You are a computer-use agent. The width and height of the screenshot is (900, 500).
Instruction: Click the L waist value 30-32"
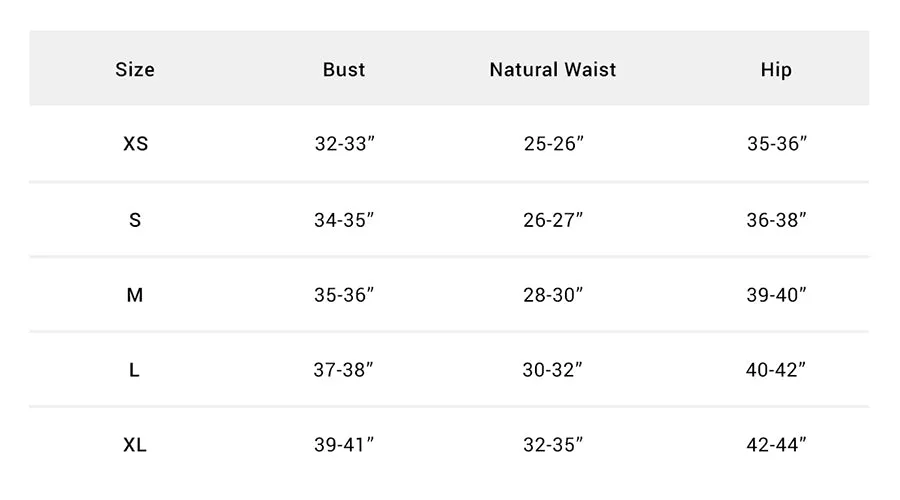[553, 370]
